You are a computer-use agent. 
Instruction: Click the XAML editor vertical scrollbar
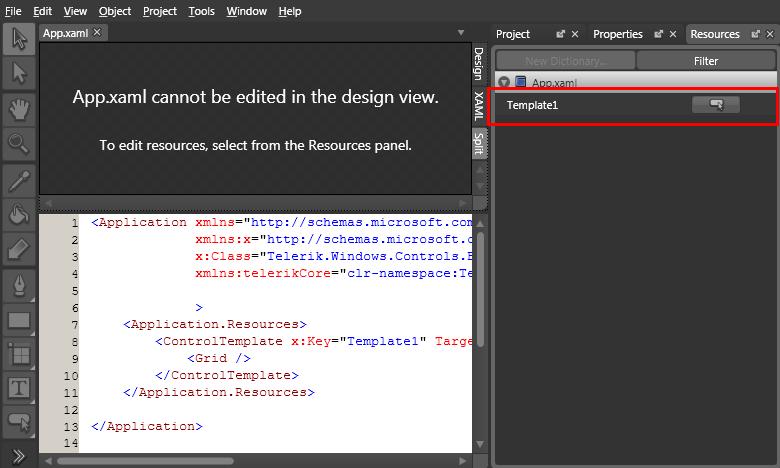pos(481,288)
